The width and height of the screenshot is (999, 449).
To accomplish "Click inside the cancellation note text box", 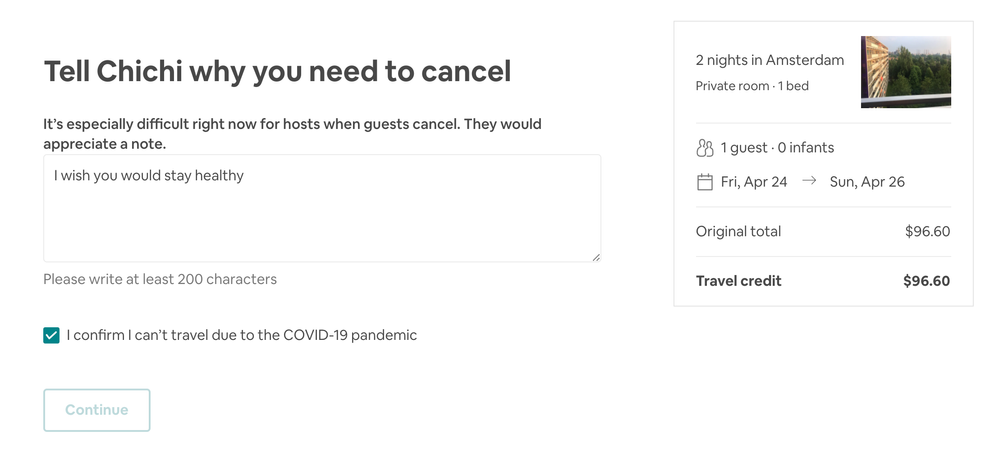I will [322, 208].
